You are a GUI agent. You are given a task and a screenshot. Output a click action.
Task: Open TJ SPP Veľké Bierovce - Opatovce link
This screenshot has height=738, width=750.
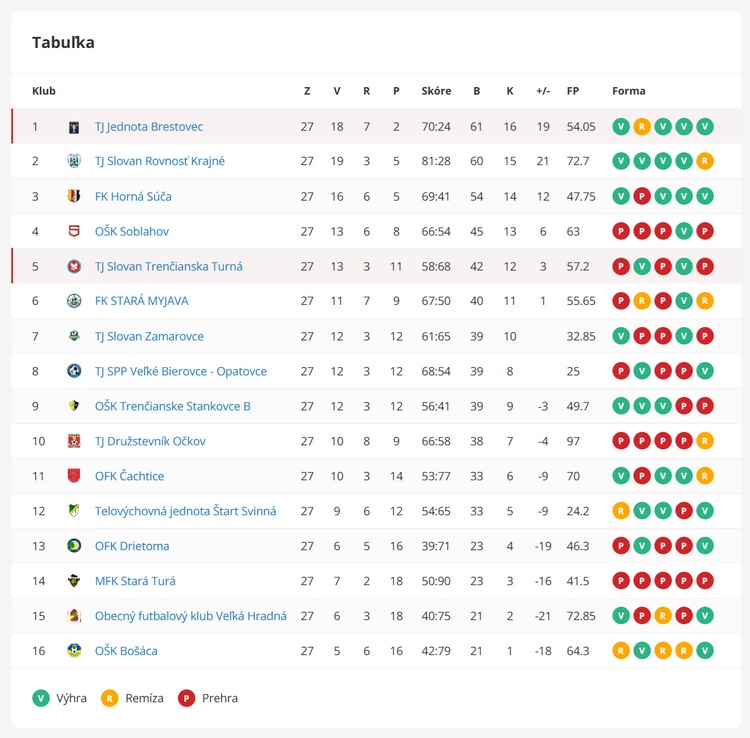coord(180,371)
